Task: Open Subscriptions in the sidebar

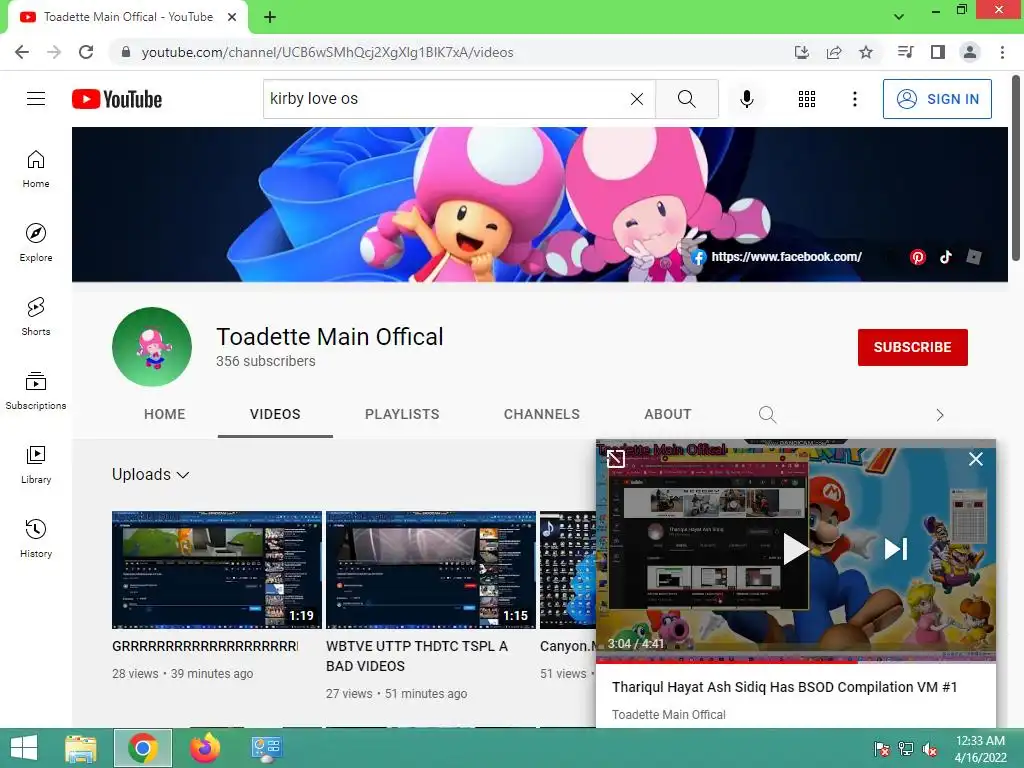Action: click(x=36, y=390)
